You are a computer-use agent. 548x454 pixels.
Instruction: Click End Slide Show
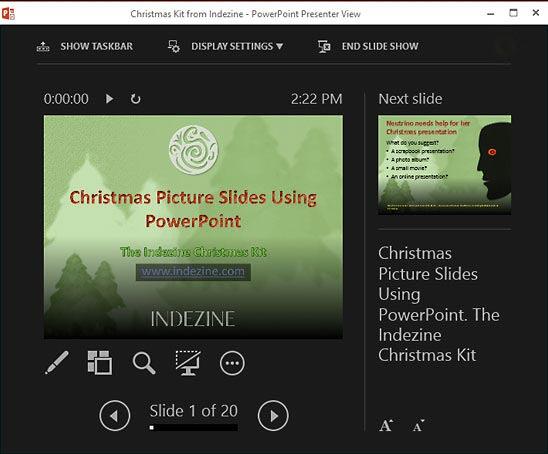pos(368,46)
